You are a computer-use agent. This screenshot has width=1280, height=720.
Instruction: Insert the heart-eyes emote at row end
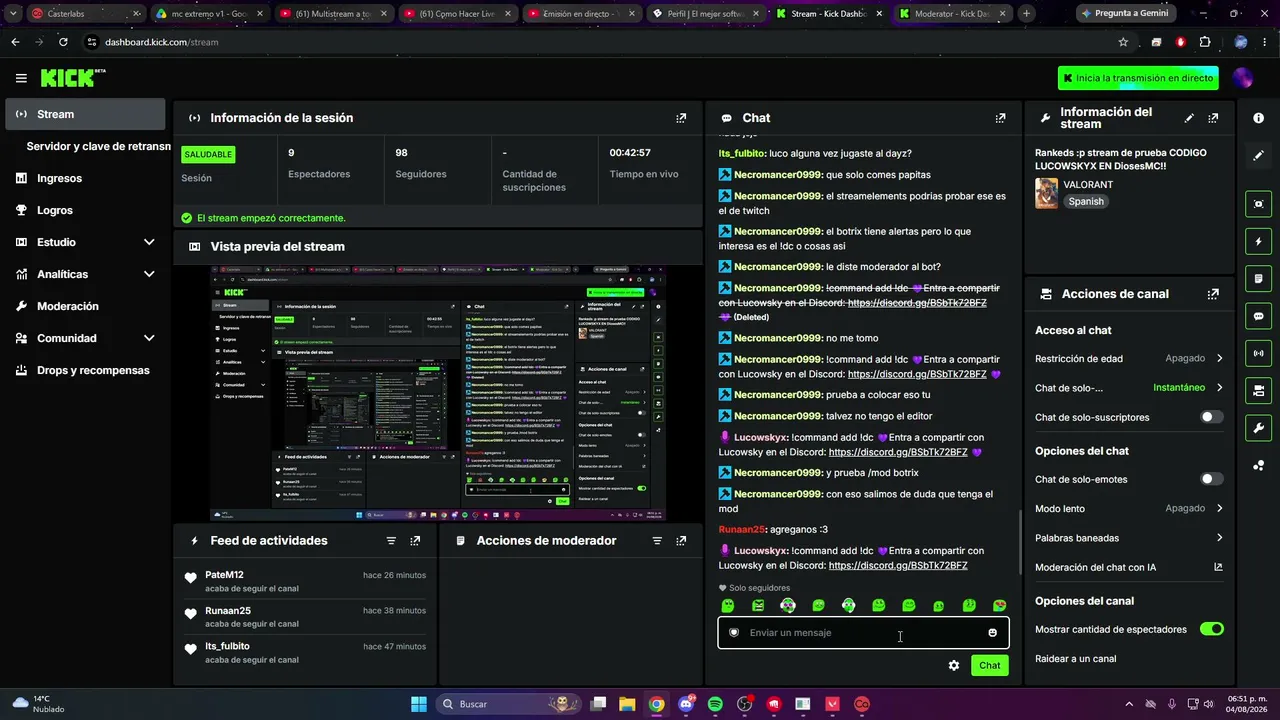pyautogui.click(x=999, y=606)
